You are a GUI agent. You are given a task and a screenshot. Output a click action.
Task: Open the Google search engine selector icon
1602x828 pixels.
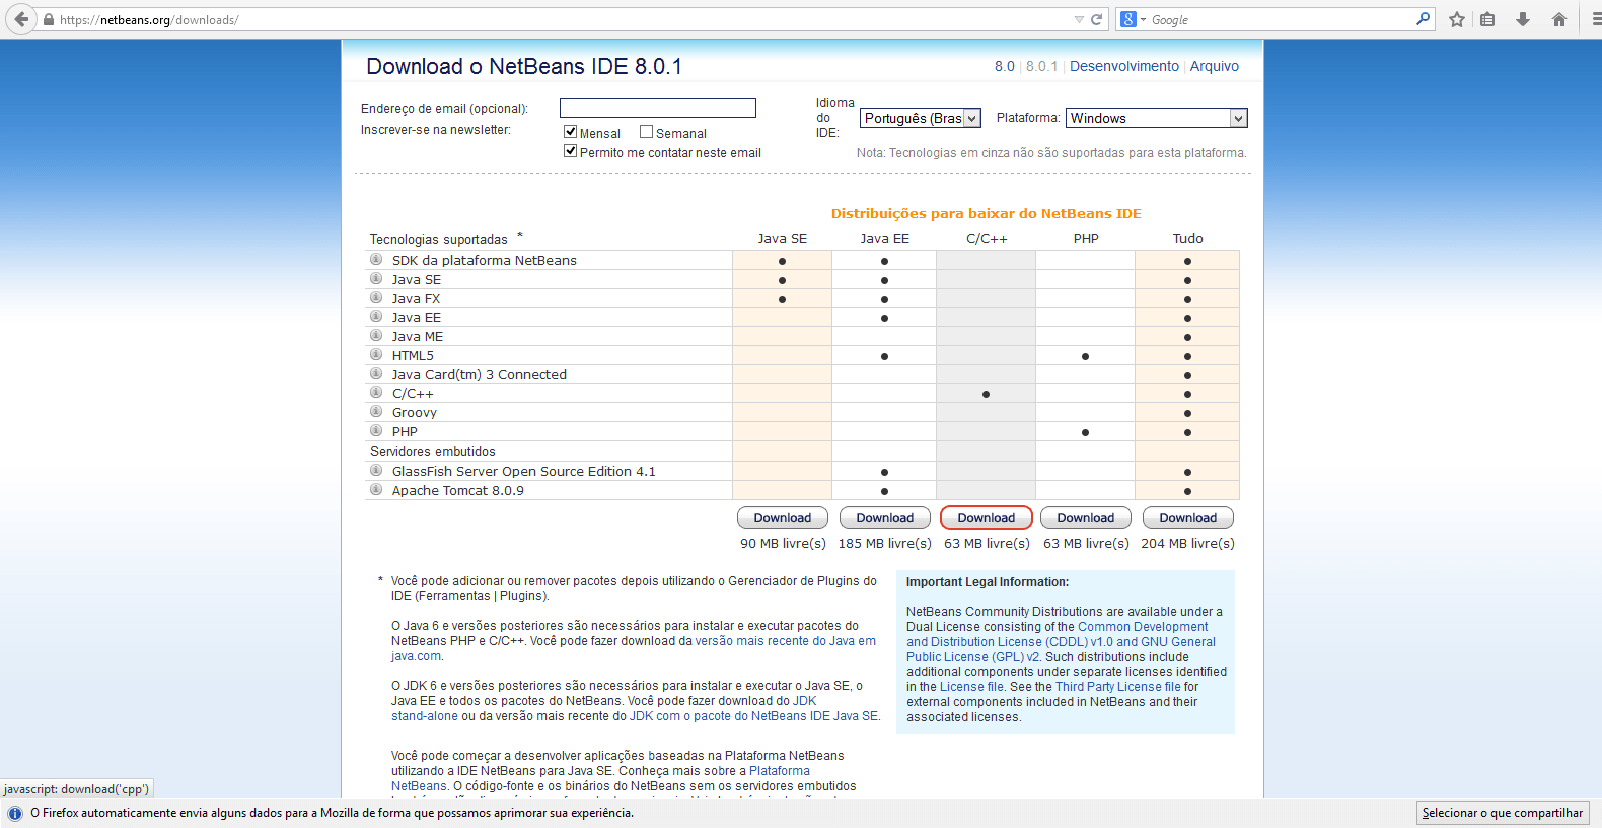click(x=1132, y=19)
